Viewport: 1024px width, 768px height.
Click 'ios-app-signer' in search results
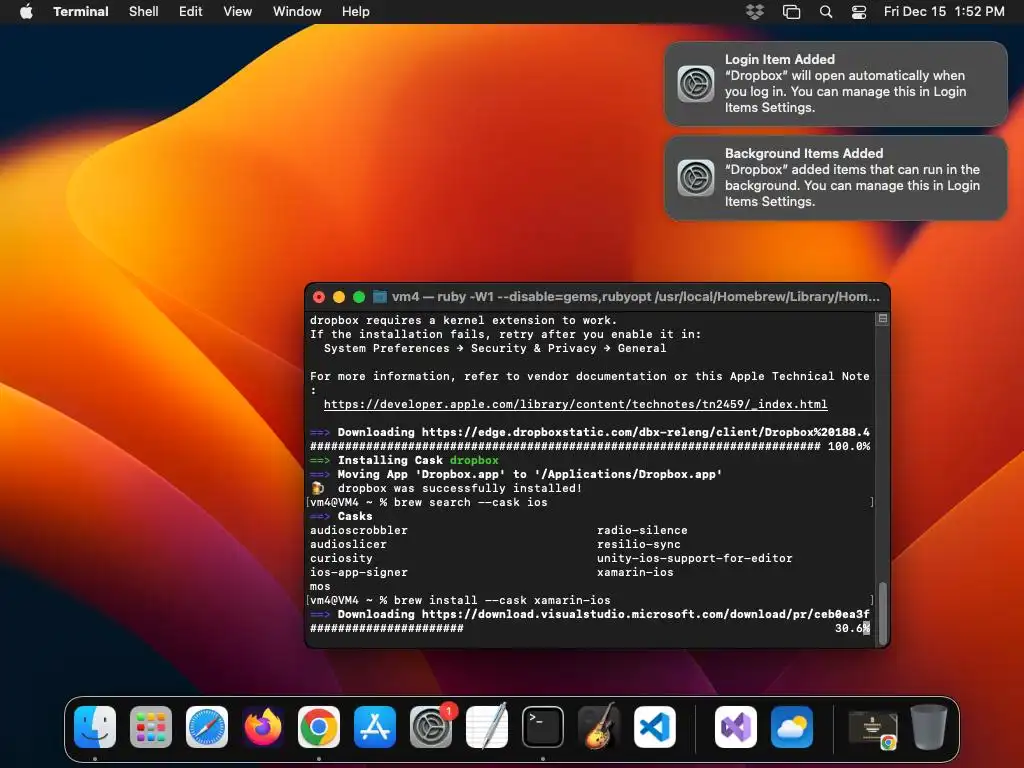[x=359, y=572]
